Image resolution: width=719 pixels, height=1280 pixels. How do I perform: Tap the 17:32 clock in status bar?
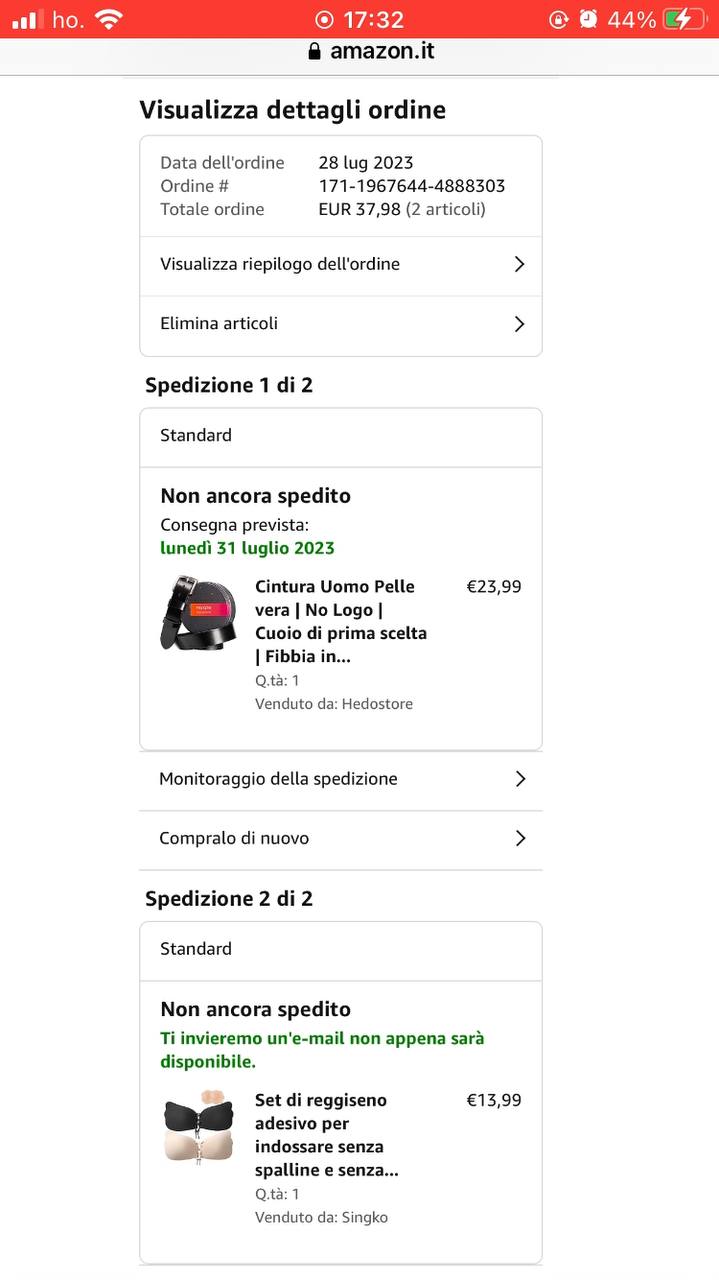point(373,20)
